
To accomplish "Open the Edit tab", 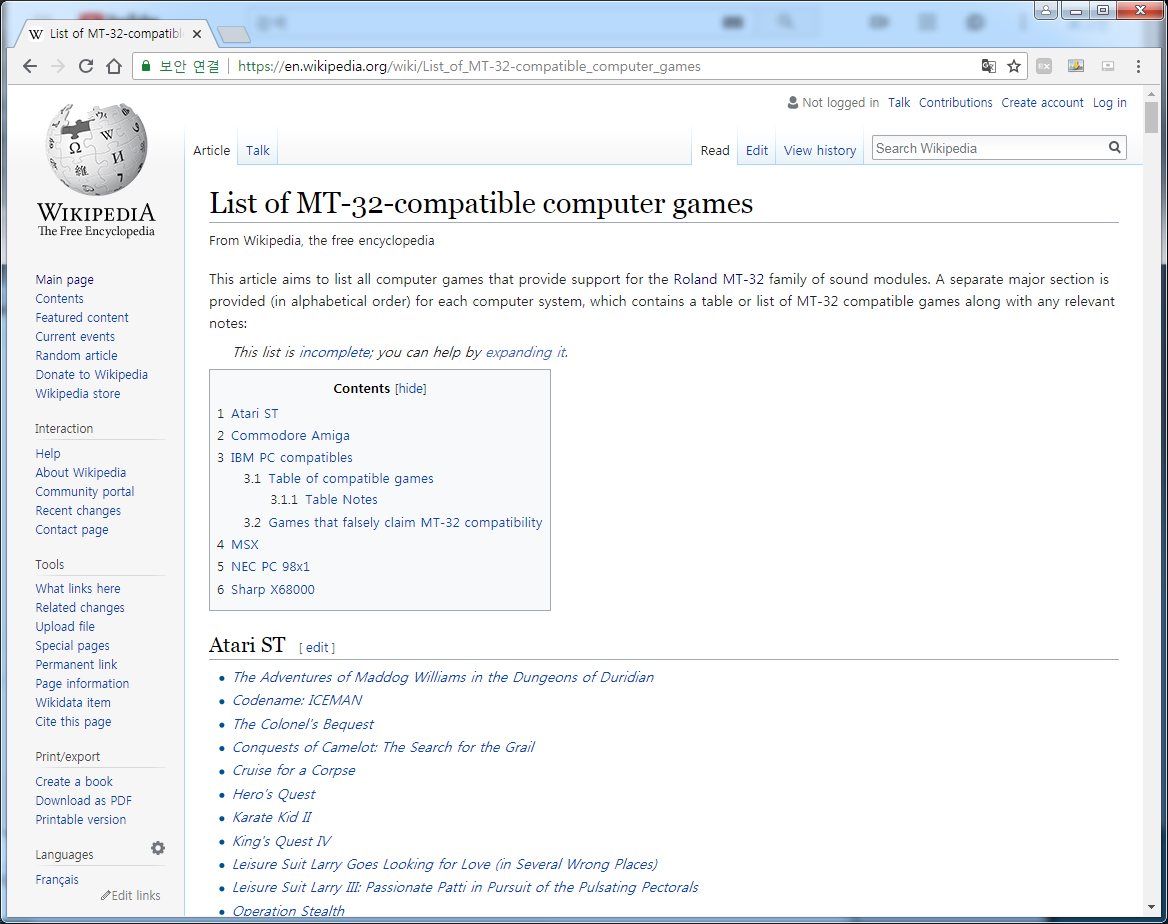I will pyautogui.click(x=757, y=151).
